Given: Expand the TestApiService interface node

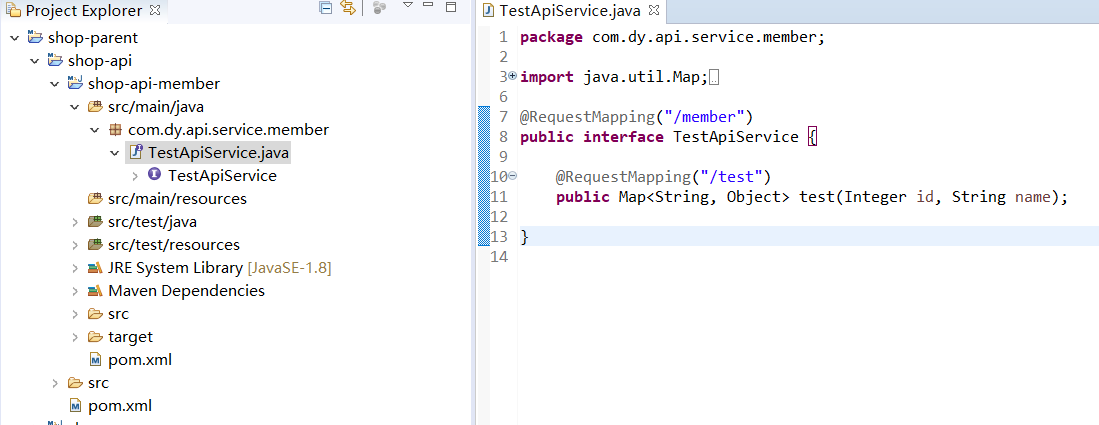Looking at the screenshot, I should coord(135,176).
